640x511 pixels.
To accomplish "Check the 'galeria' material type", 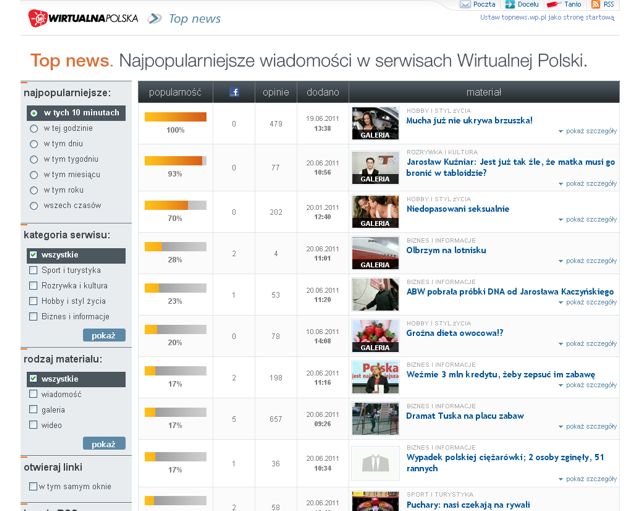I will [x=33, y=409].
